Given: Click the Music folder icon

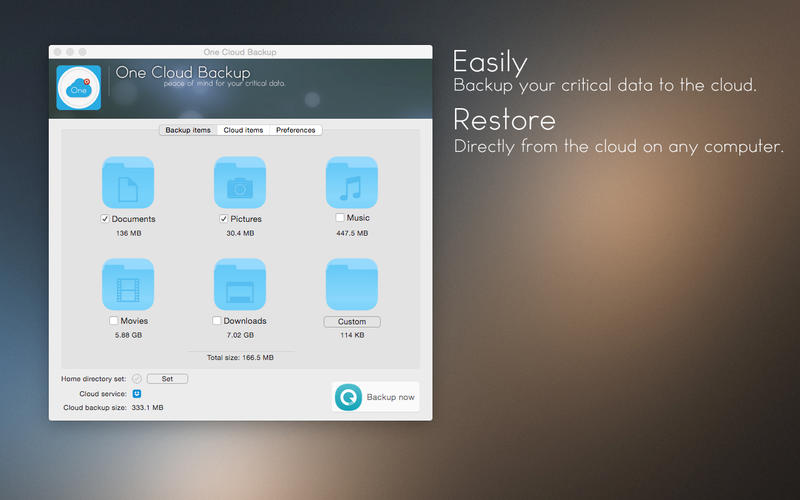Looking at the screenshot, I should click(x=352, y=182).
